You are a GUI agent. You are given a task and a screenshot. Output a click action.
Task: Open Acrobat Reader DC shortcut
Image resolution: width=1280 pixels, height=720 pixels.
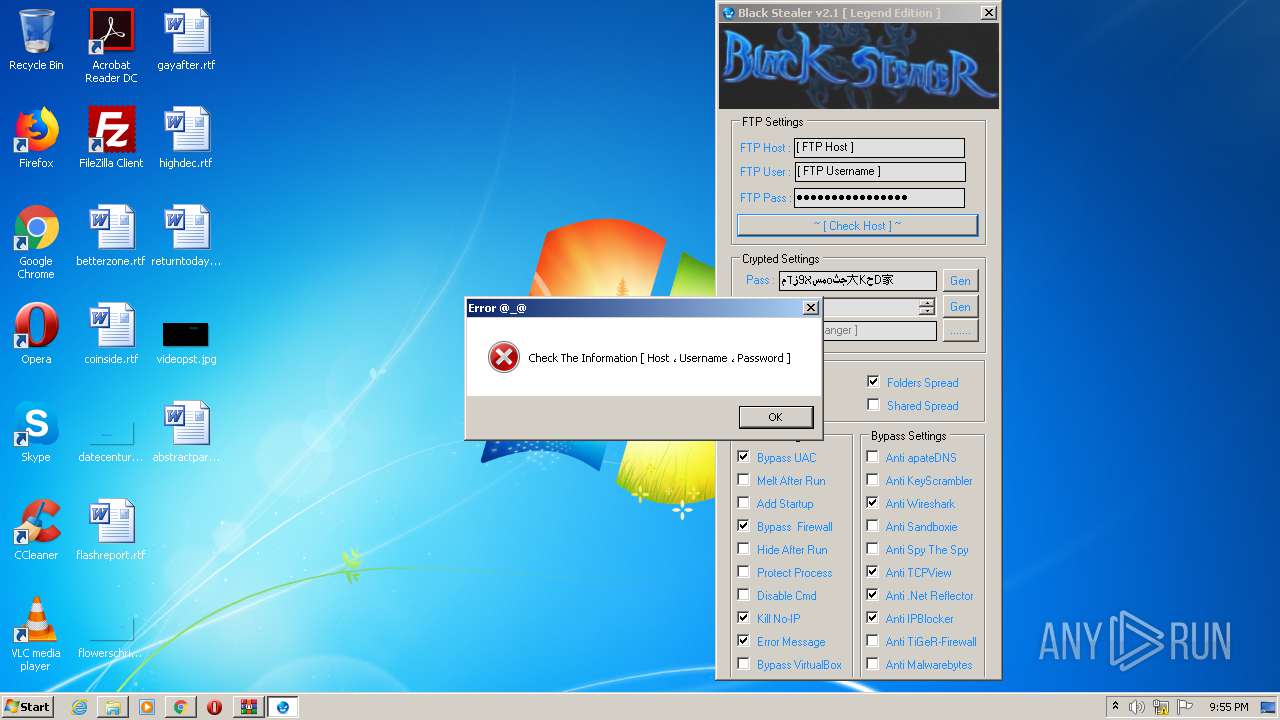111,46
